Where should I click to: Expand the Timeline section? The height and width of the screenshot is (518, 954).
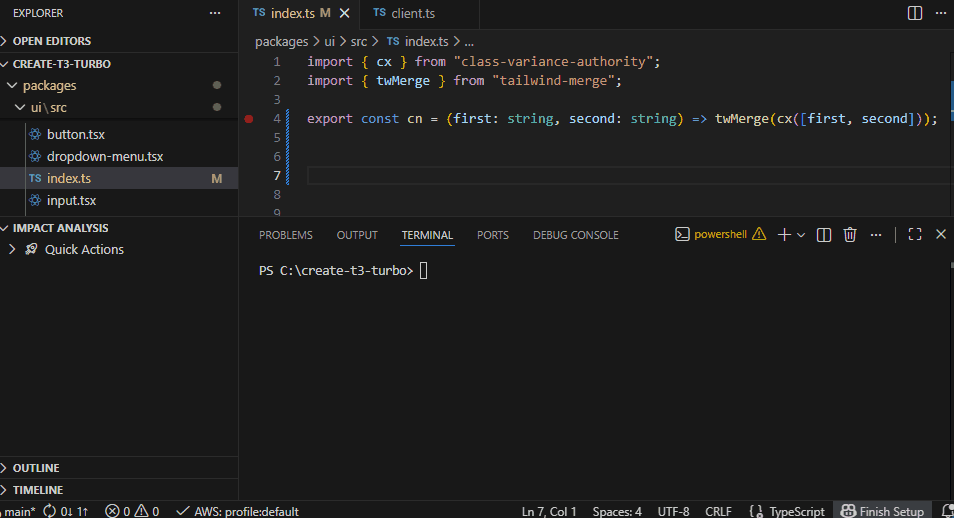point(32,490)
